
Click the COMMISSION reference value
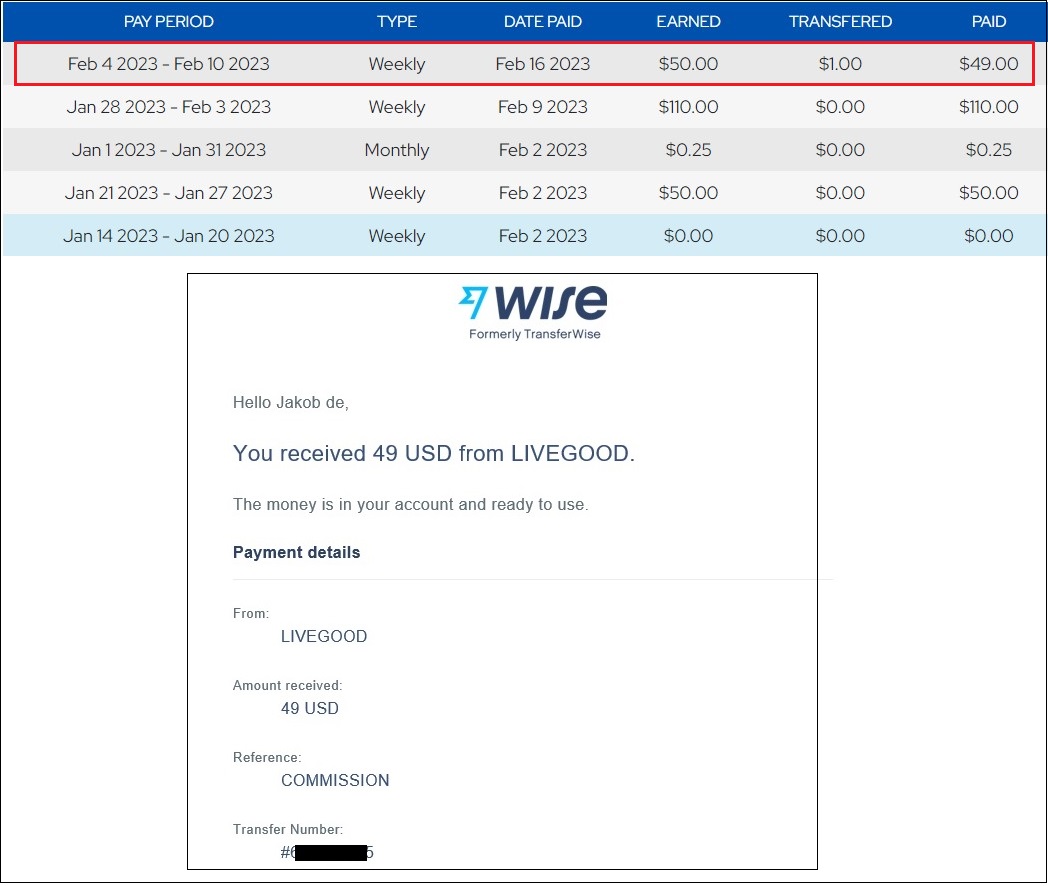[335, 780]
